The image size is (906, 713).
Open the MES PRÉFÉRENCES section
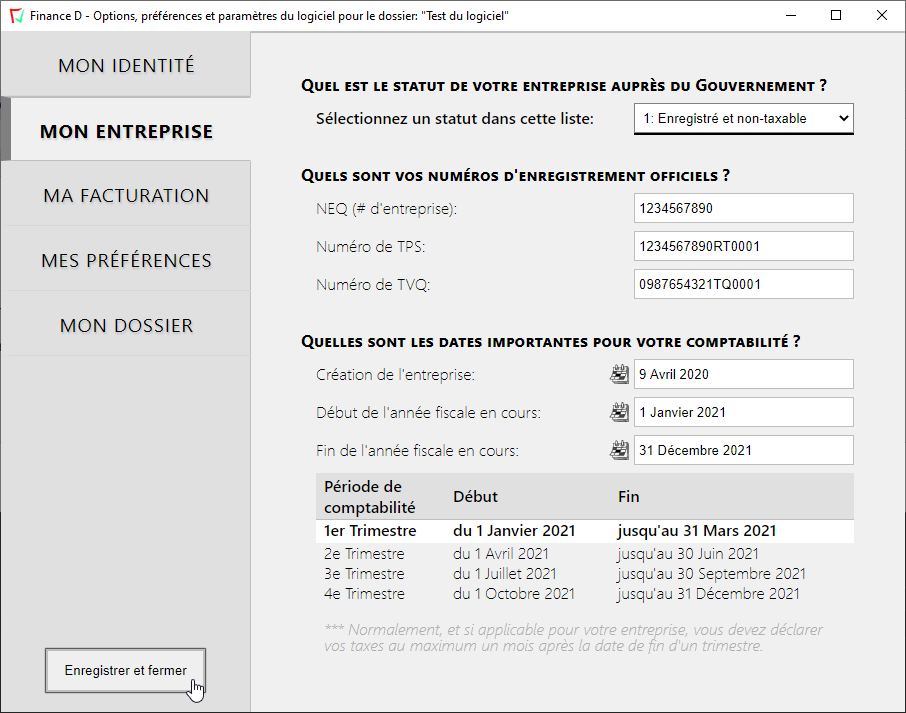(125, 259)
